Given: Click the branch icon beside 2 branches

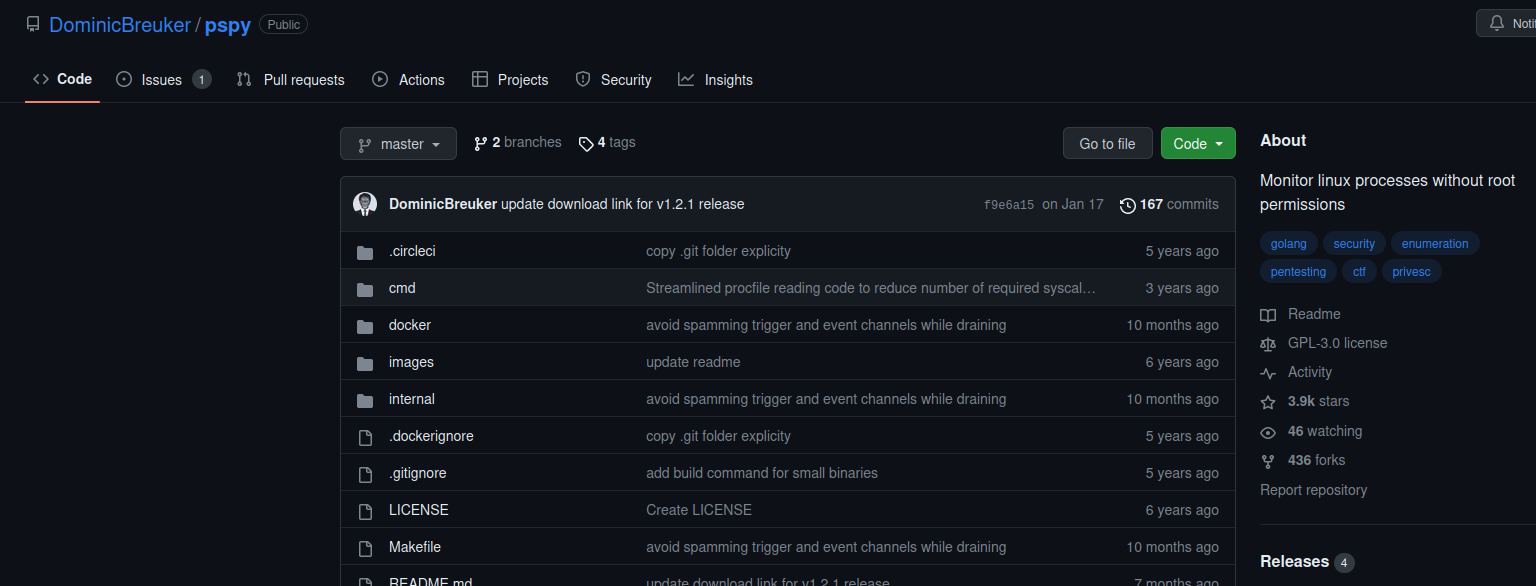Looking at the screenshot, I should click(481, 144).
